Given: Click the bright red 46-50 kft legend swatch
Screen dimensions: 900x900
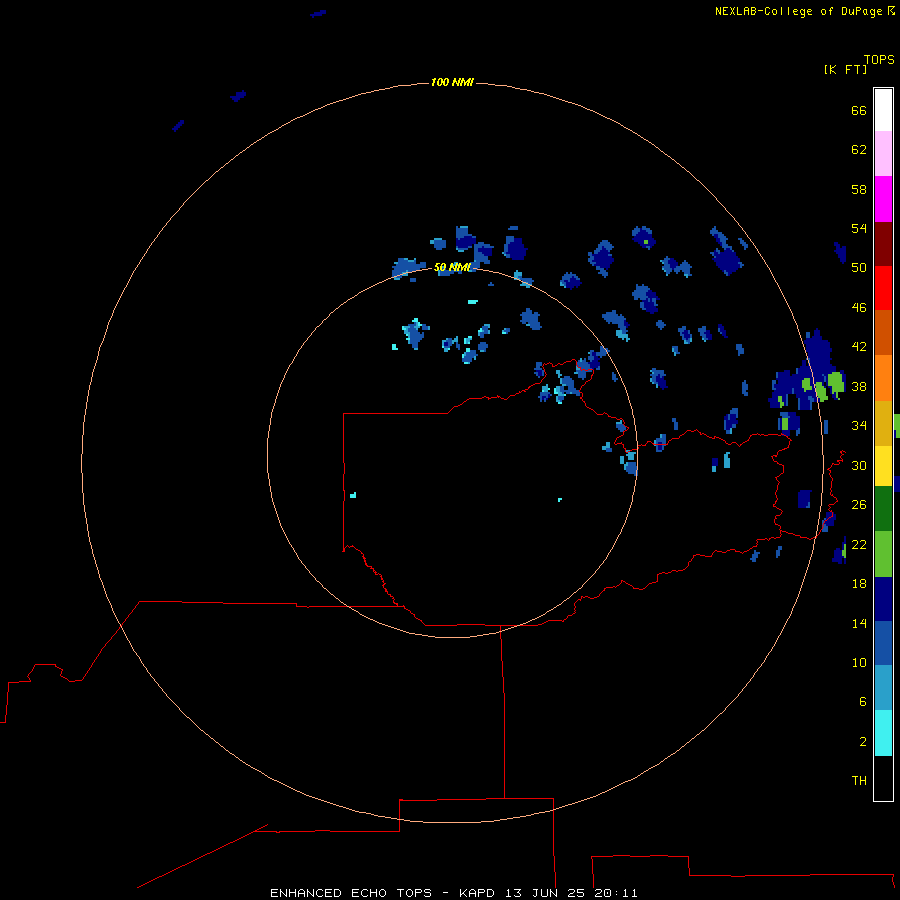Looking at the screenshot, I should point(883,288).
